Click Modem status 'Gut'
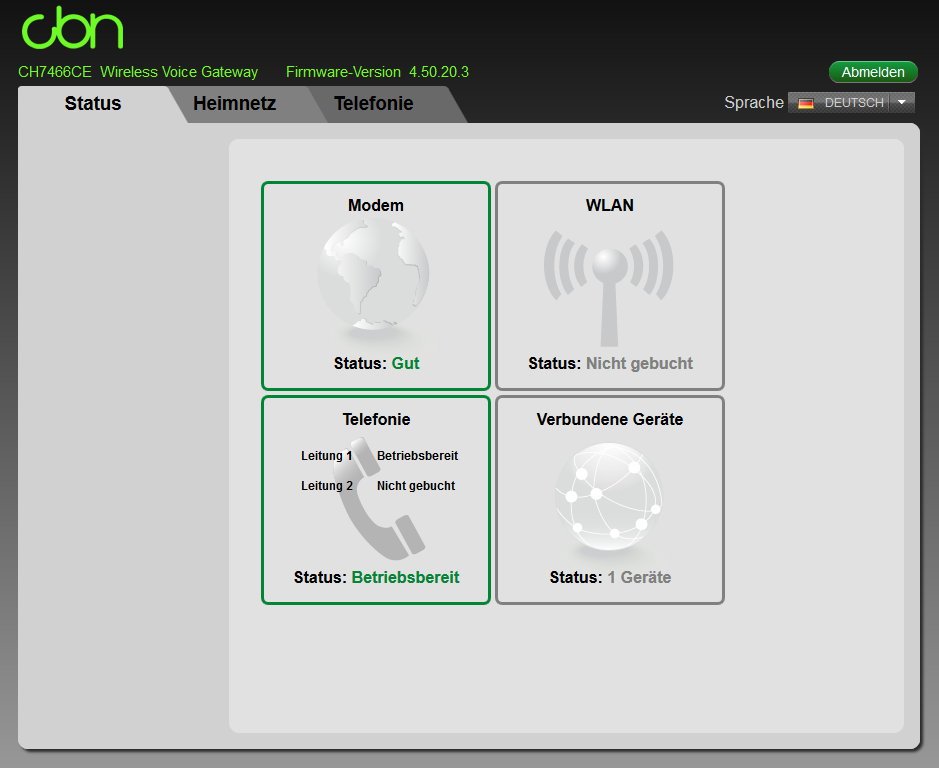Image resolution: width=939 pixels, height=768 pixels. click(405, 364)
